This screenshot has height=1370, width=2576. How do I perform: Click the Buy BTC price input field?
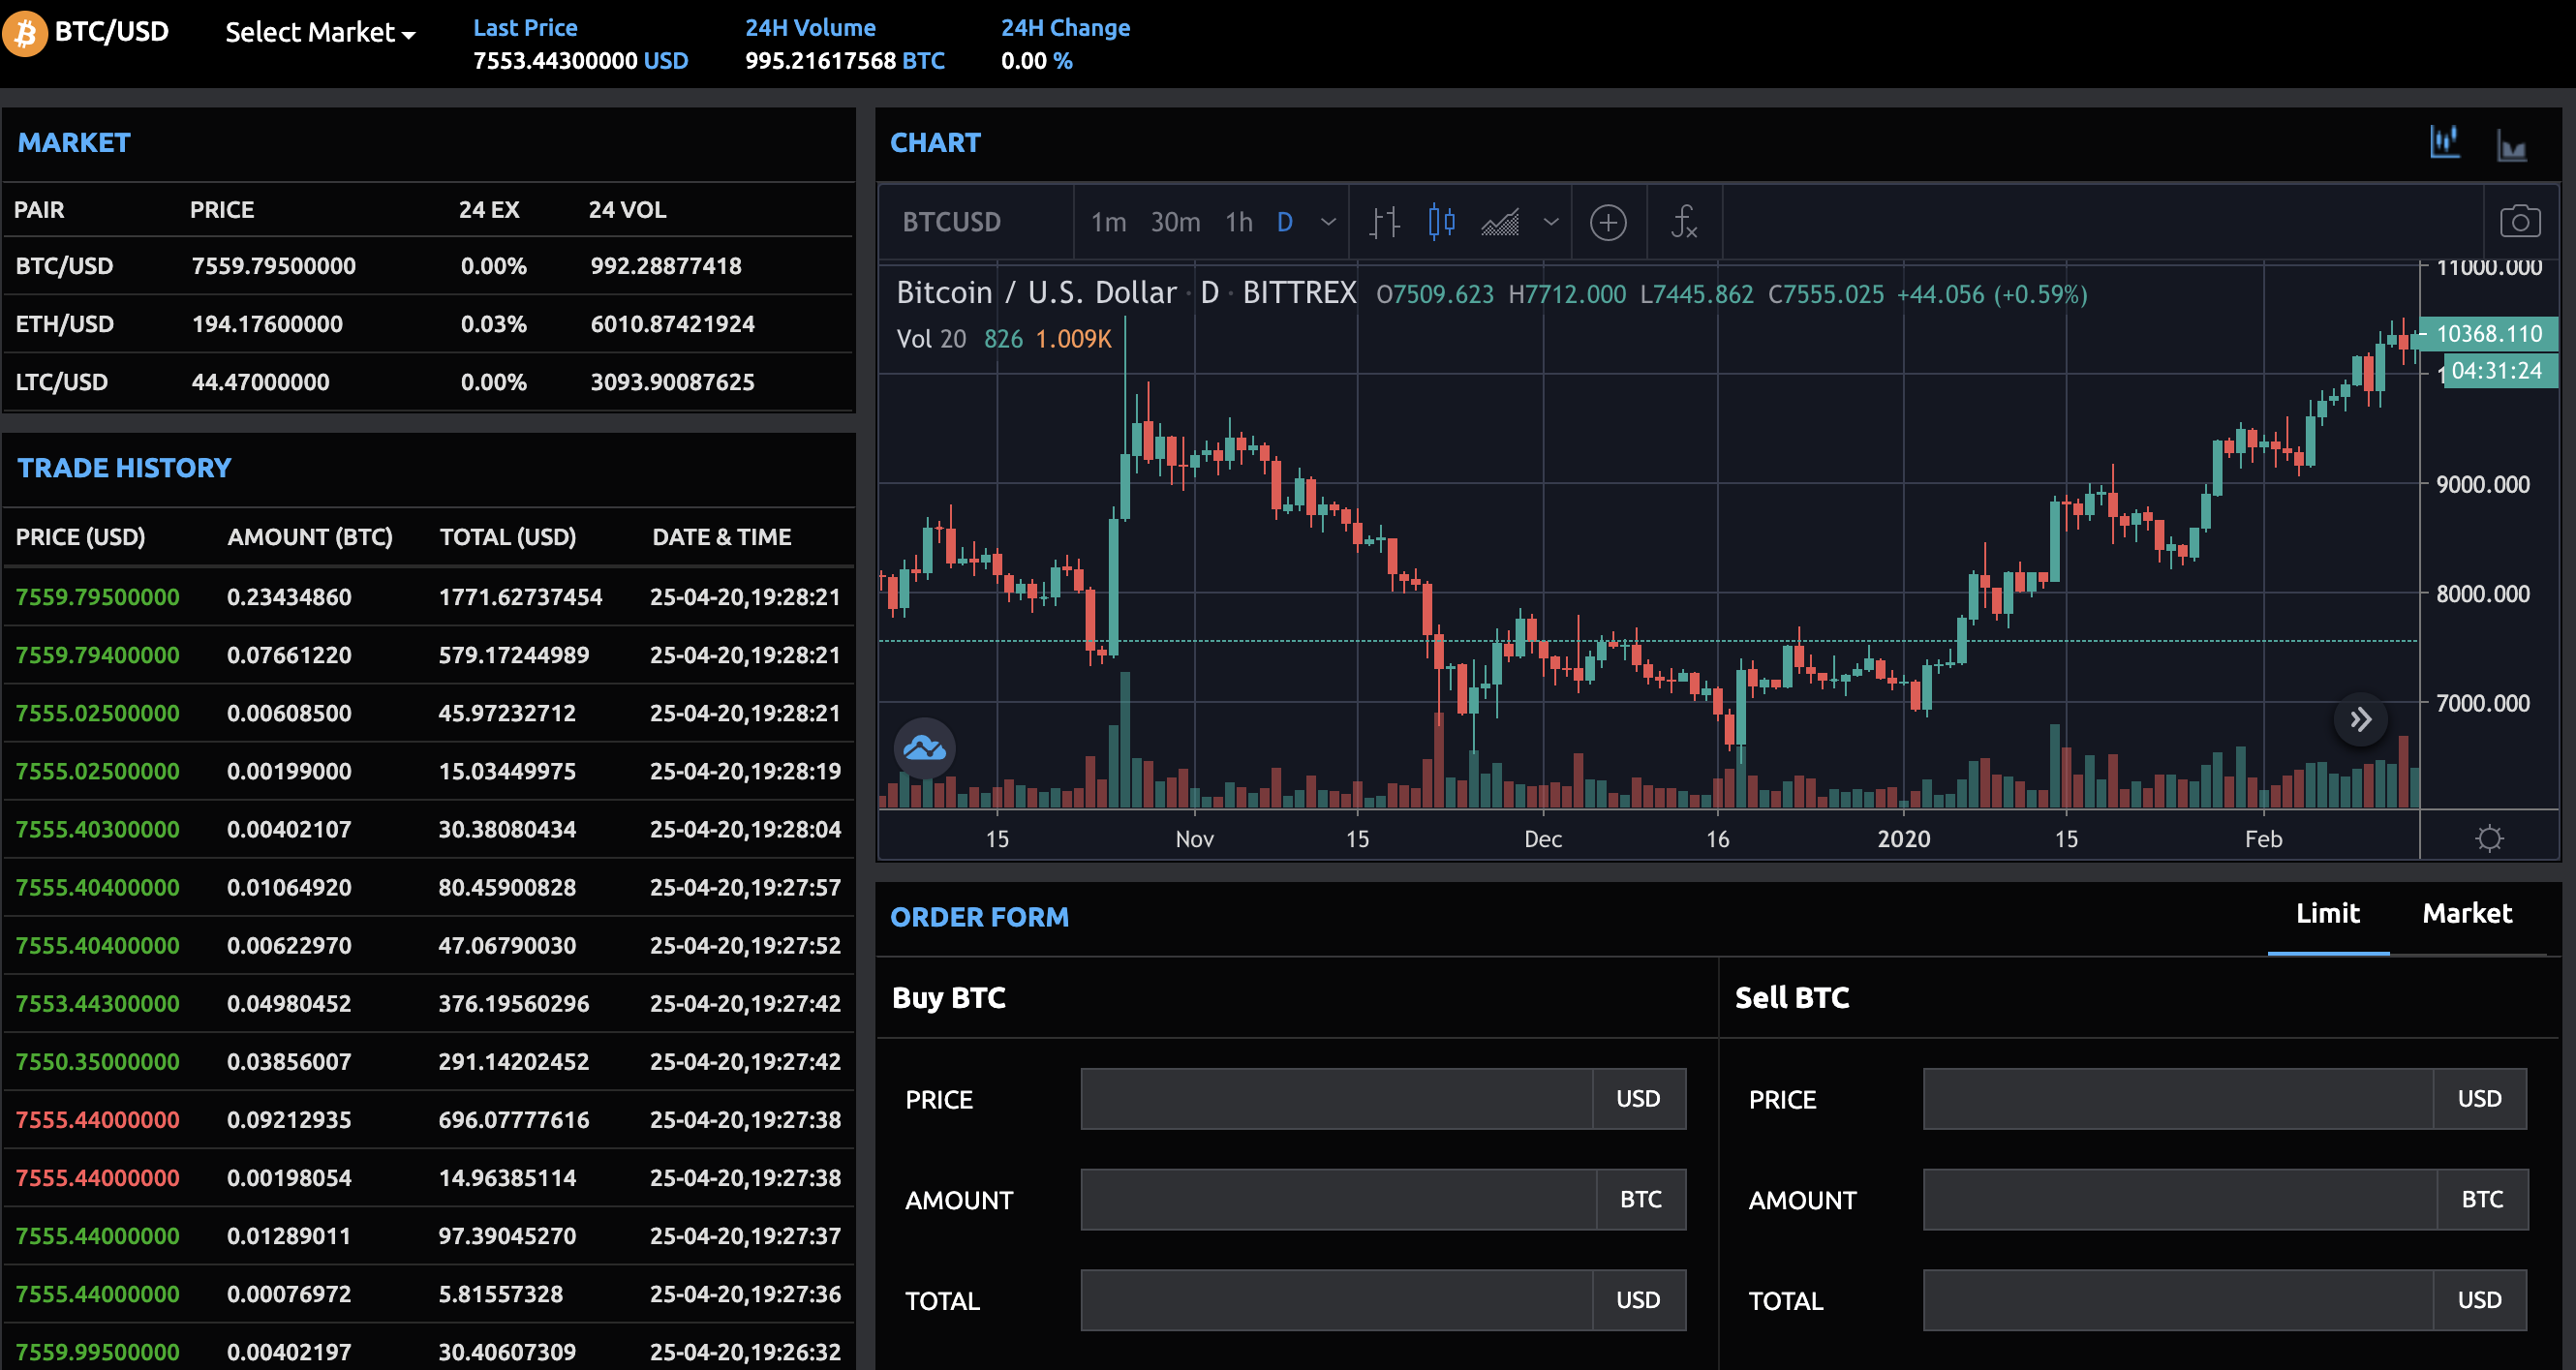[1337, 1099]
